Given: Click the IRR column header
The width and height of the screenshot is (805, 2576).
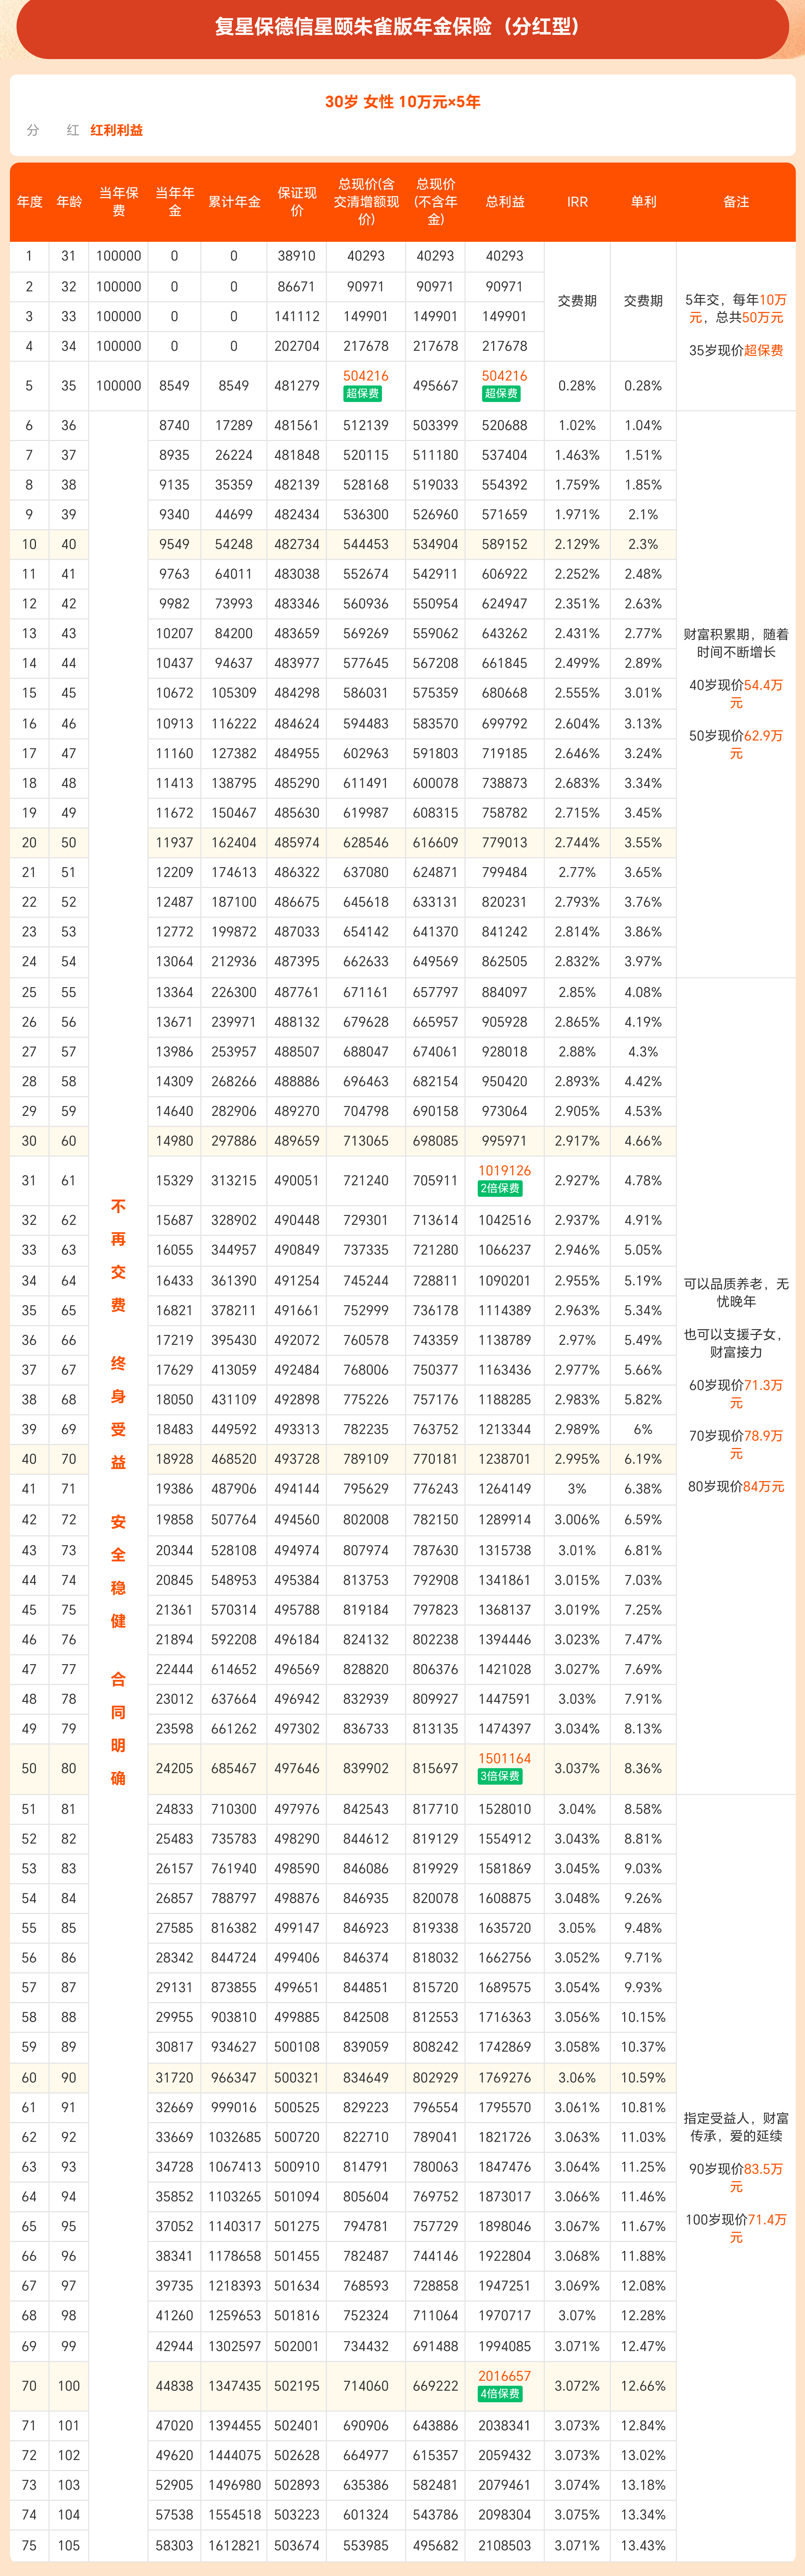Looking at the screenshot, I should pos(577,202).
